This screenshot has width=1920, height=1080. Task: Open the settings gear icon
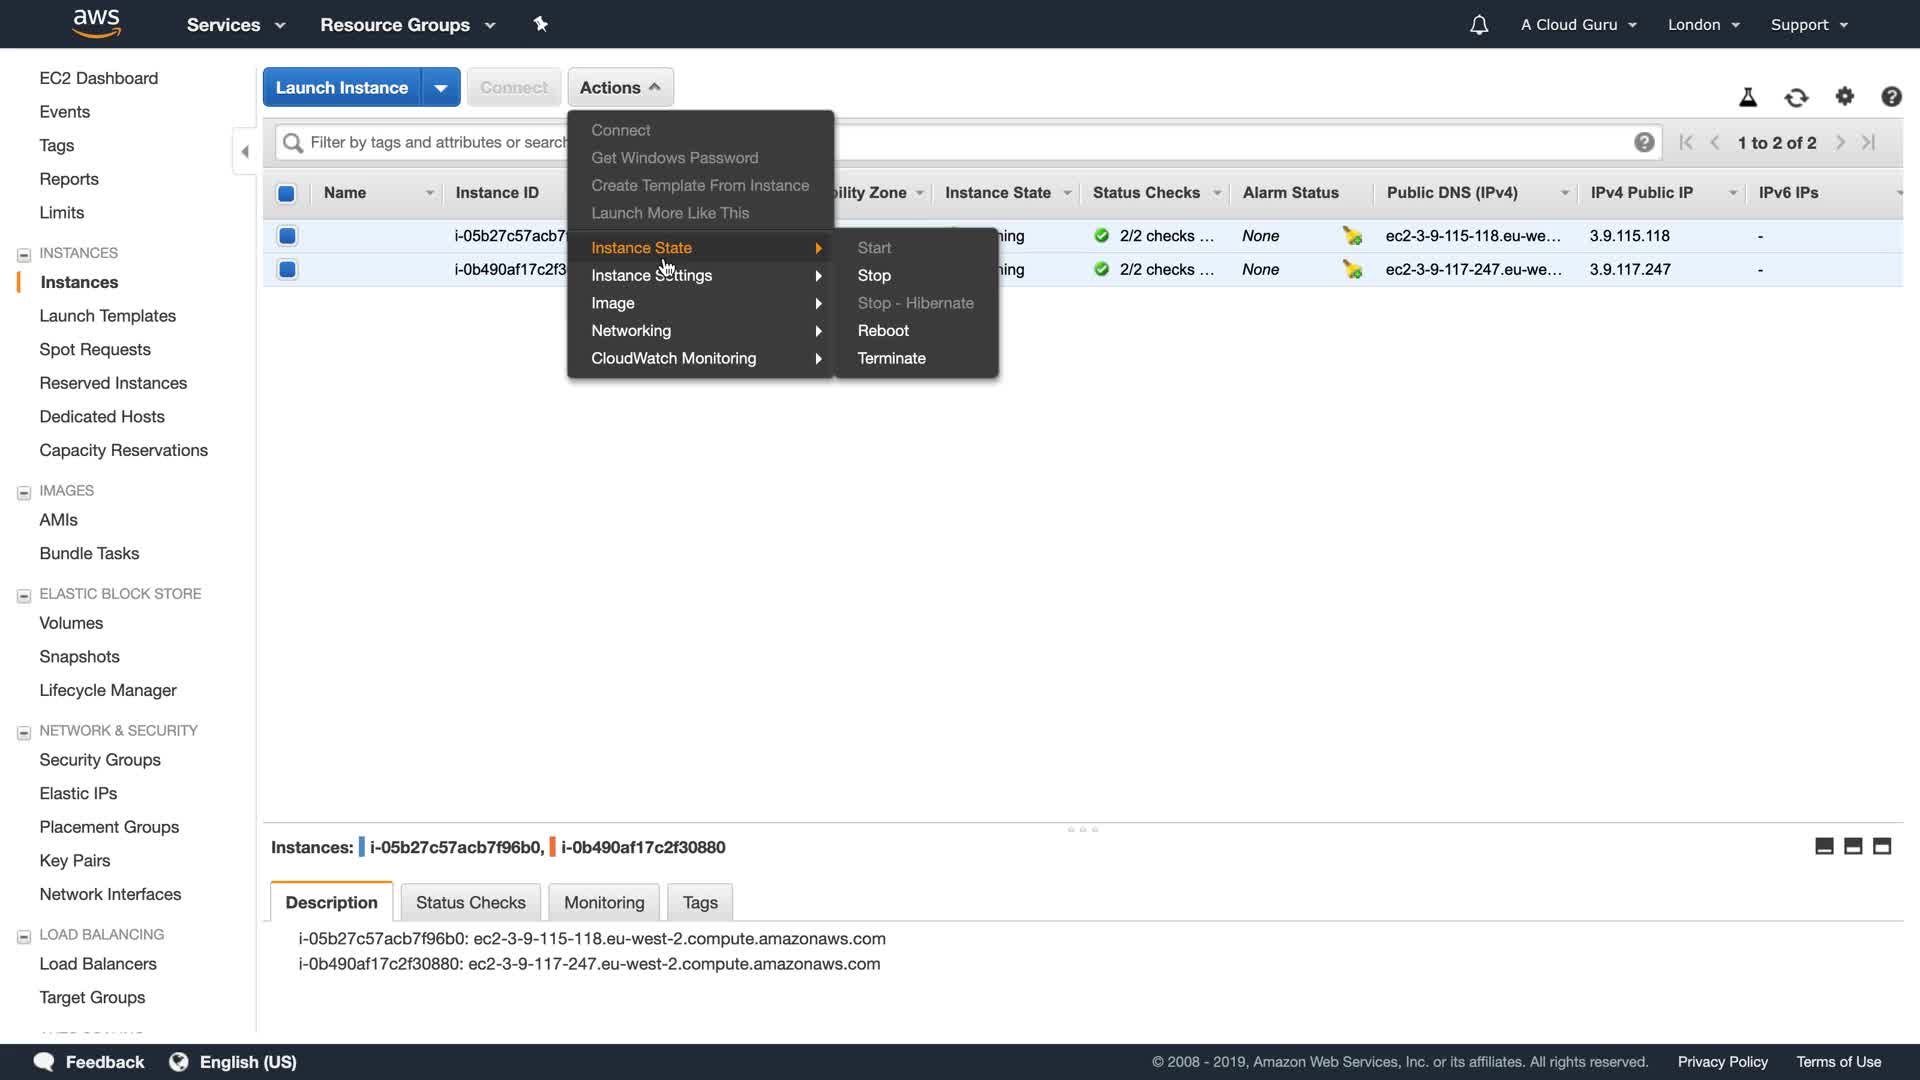pos(1844,96)
